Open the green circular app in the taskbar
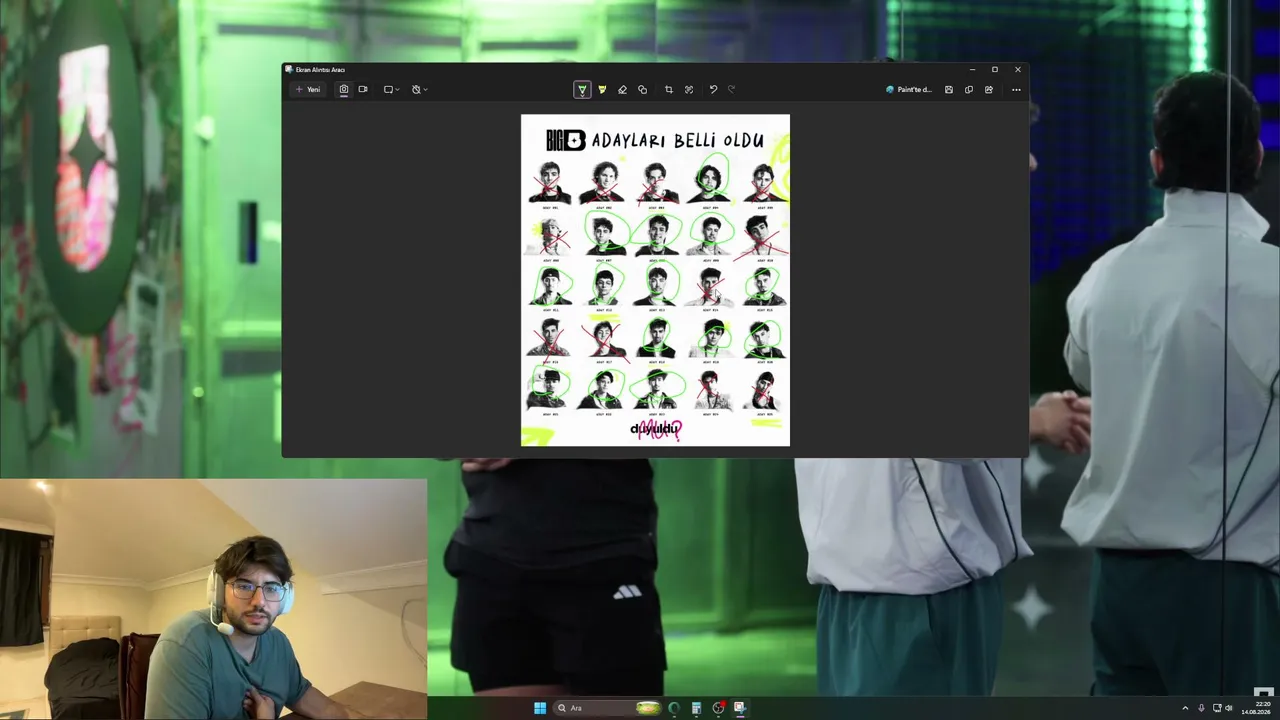The height and width of the screenshot is (720, 1280). tap(674, 708)
